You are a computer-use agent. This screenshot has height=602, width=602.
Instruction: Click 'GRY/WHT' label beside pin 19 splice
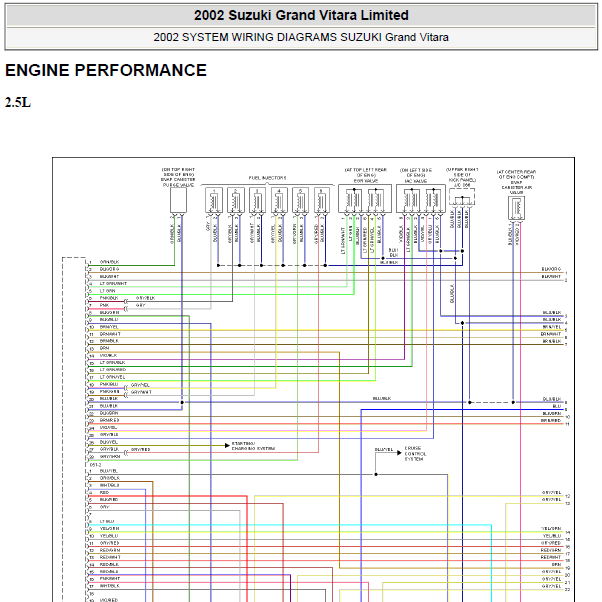pyautogui.click(x=141, y=392)
